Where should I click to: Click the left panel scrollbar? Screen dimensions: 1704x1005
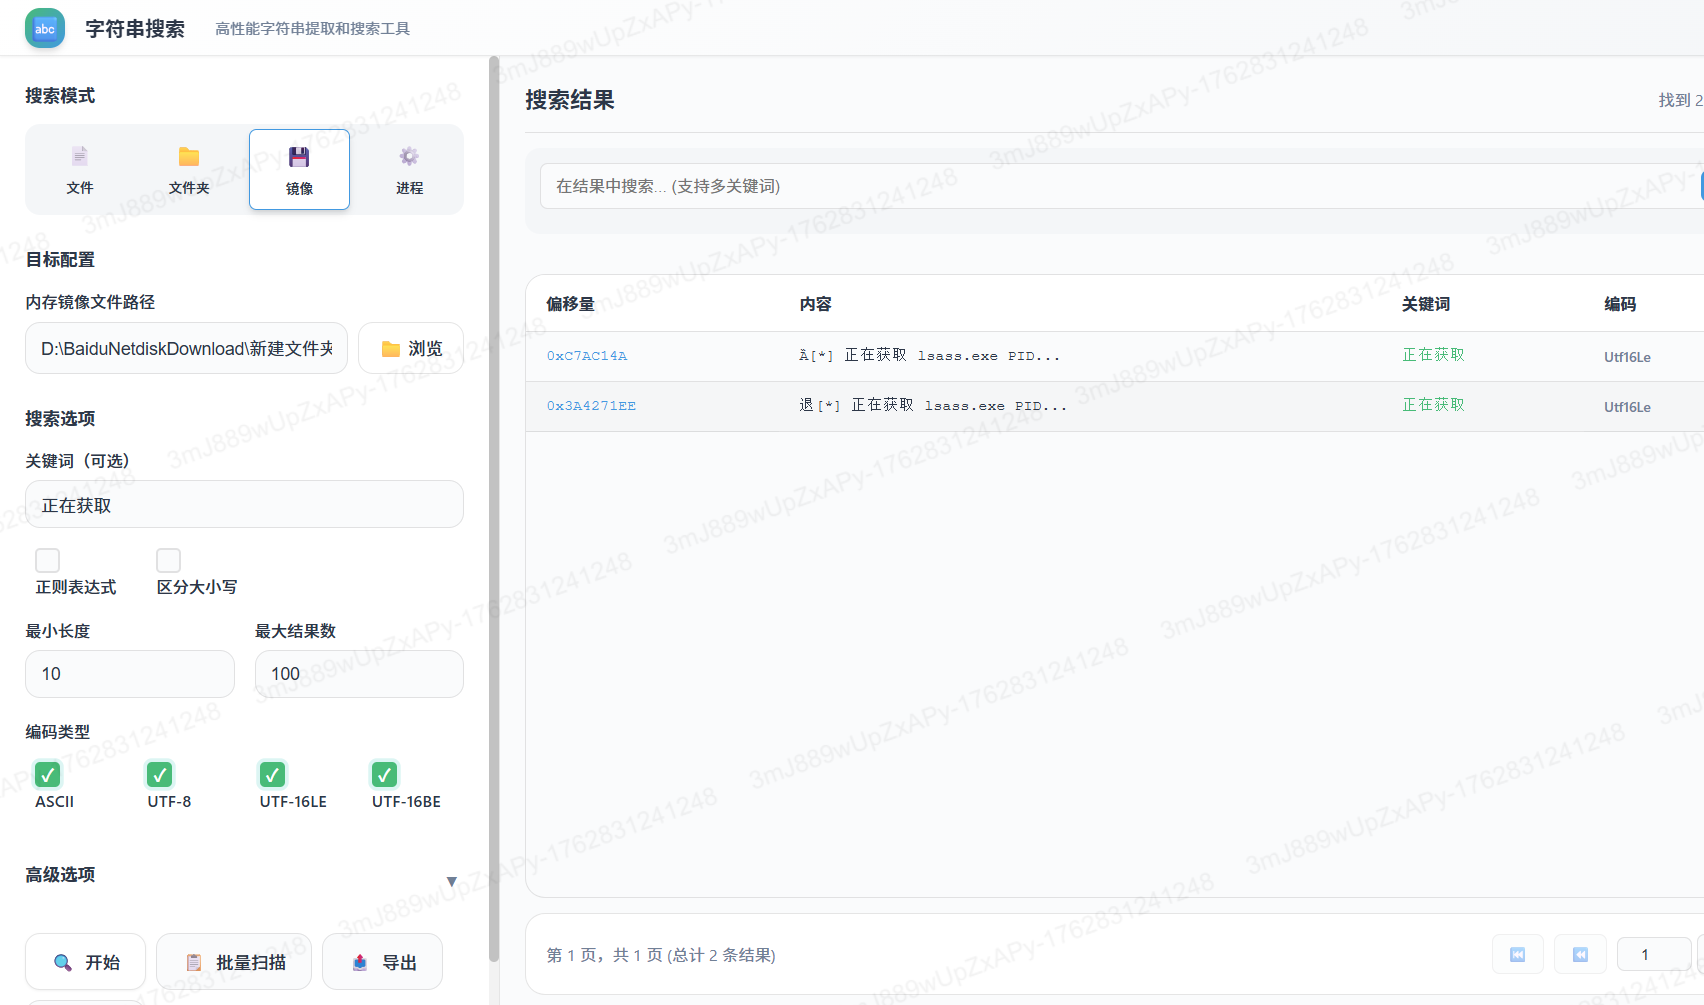click(x=494, y=510)
